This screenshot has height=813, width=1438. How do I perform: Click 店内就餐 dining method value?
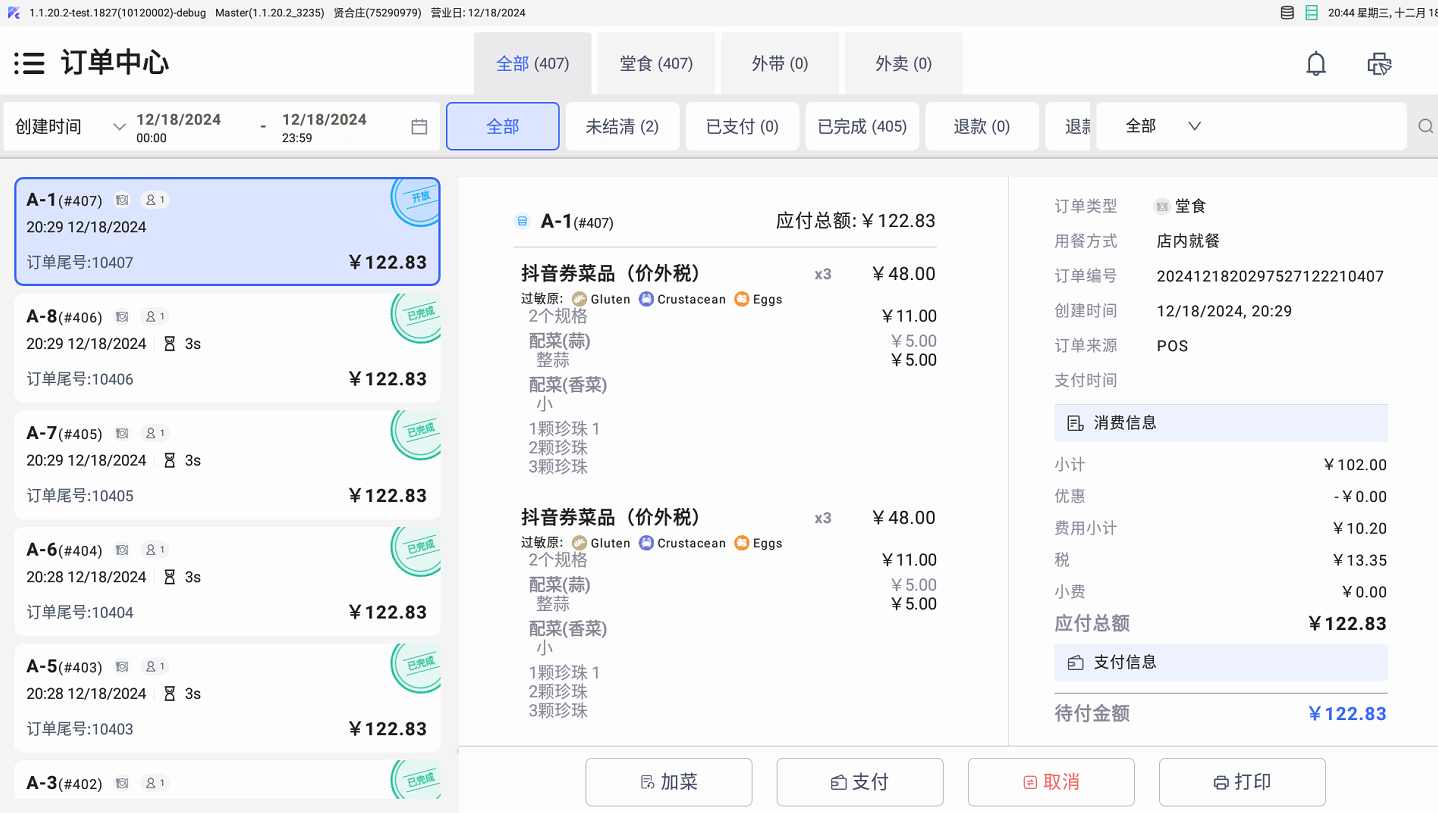coord(1188,241)
